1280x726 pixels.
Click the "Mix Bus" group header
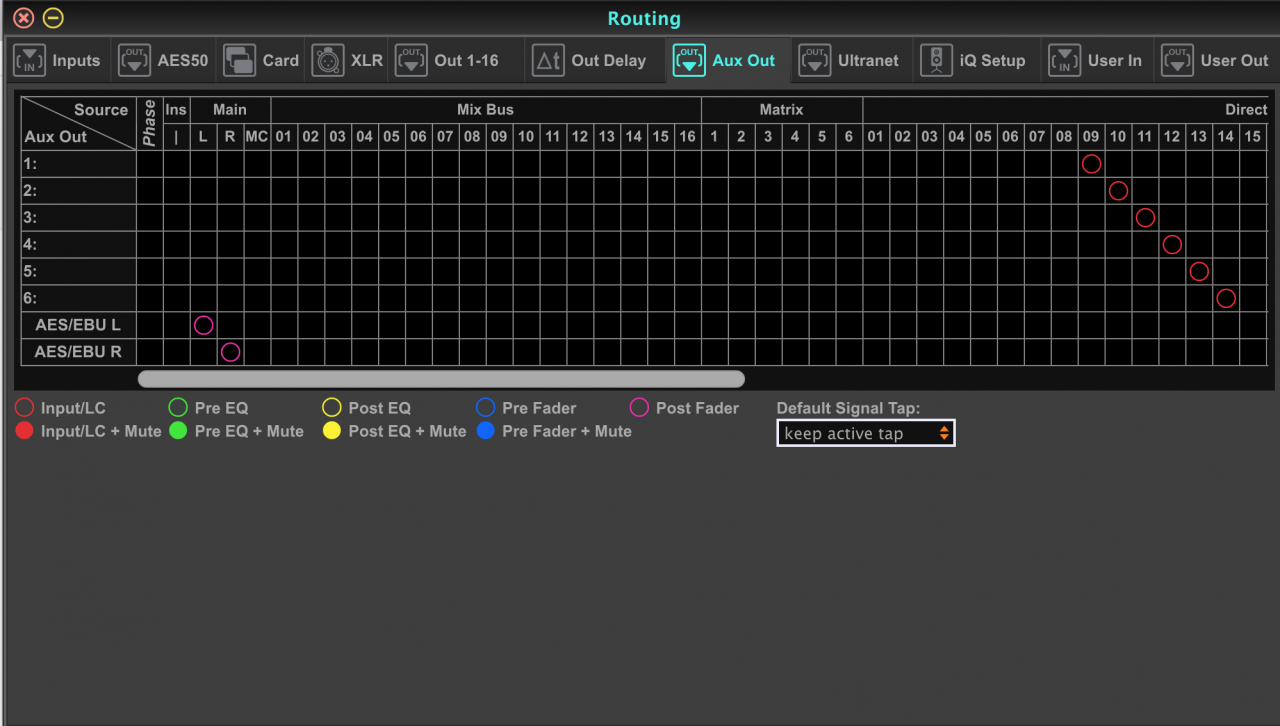click(486, 110)
